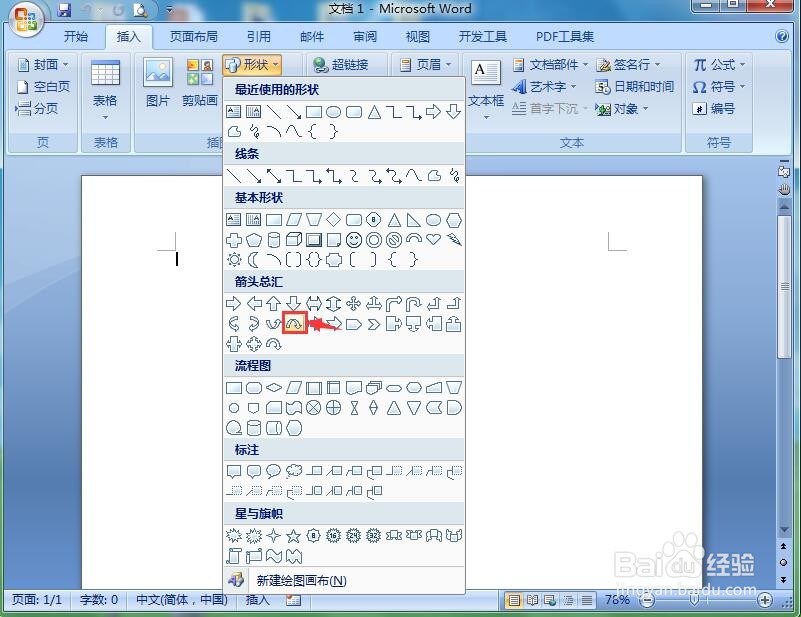Open the View (视图) tab
The image size is (801, 617).
[417, 36]
